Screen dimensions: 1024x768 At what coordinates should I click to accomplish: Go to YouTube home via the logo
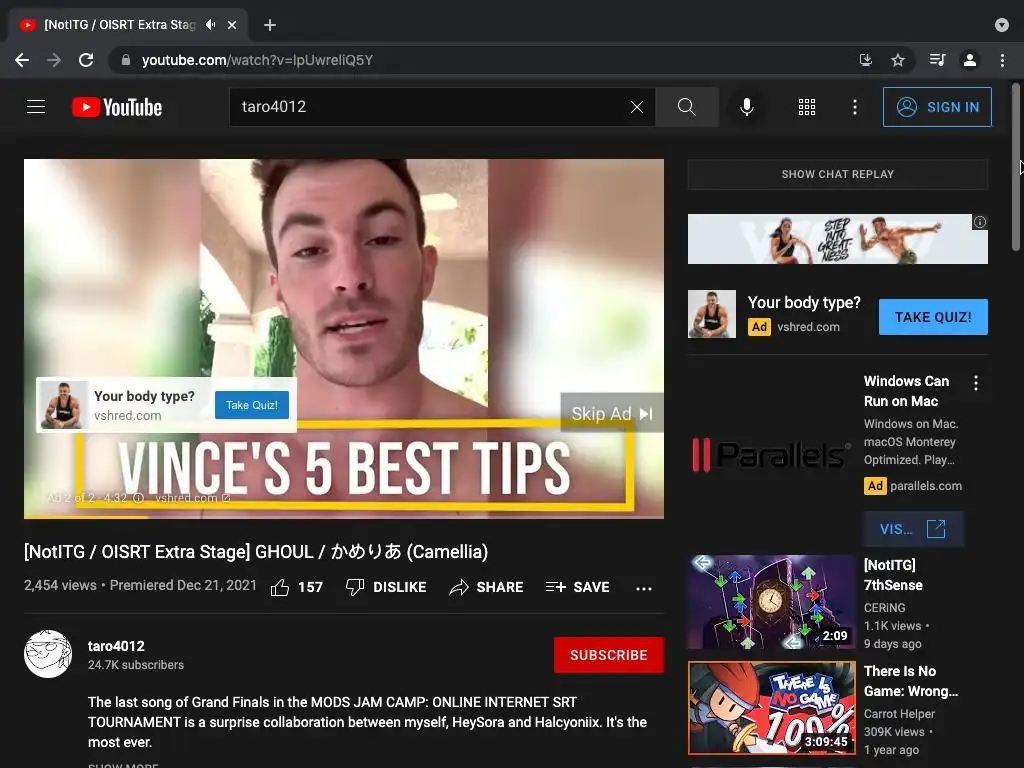point(117,107)
